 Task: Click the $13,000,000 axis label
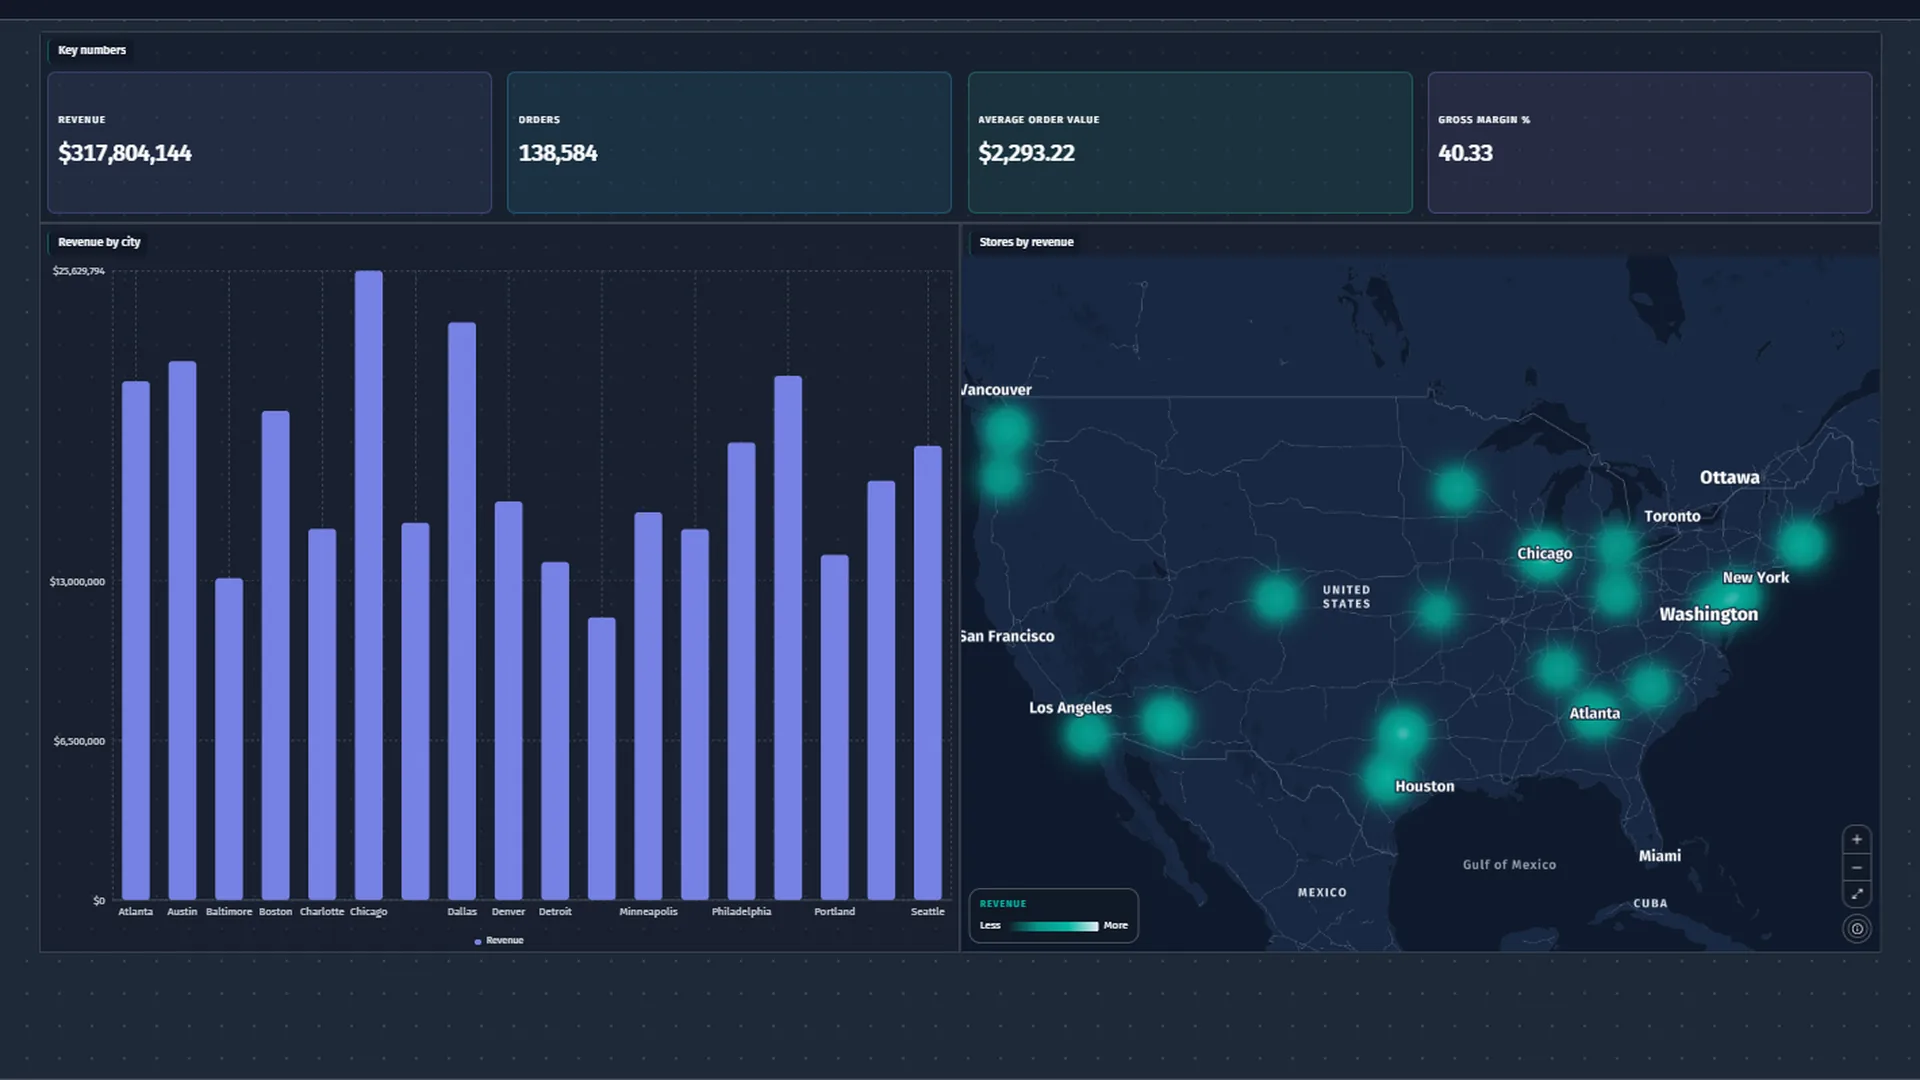pyautogui.click(x=77, y=582)
